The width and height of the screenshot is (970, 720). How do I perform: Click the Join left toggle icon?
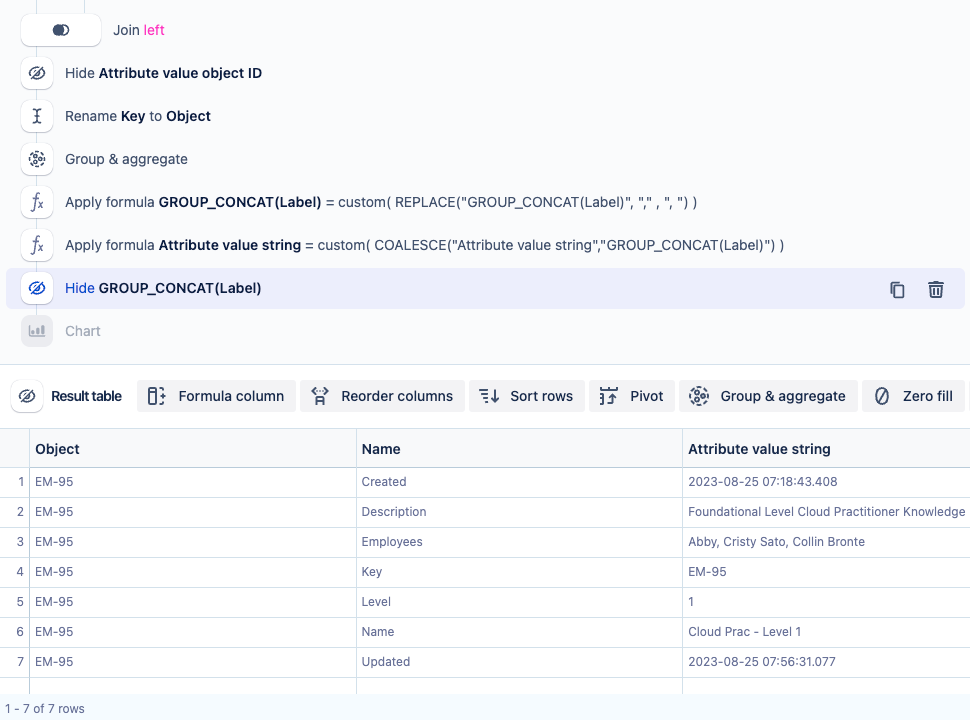(61, 30)
